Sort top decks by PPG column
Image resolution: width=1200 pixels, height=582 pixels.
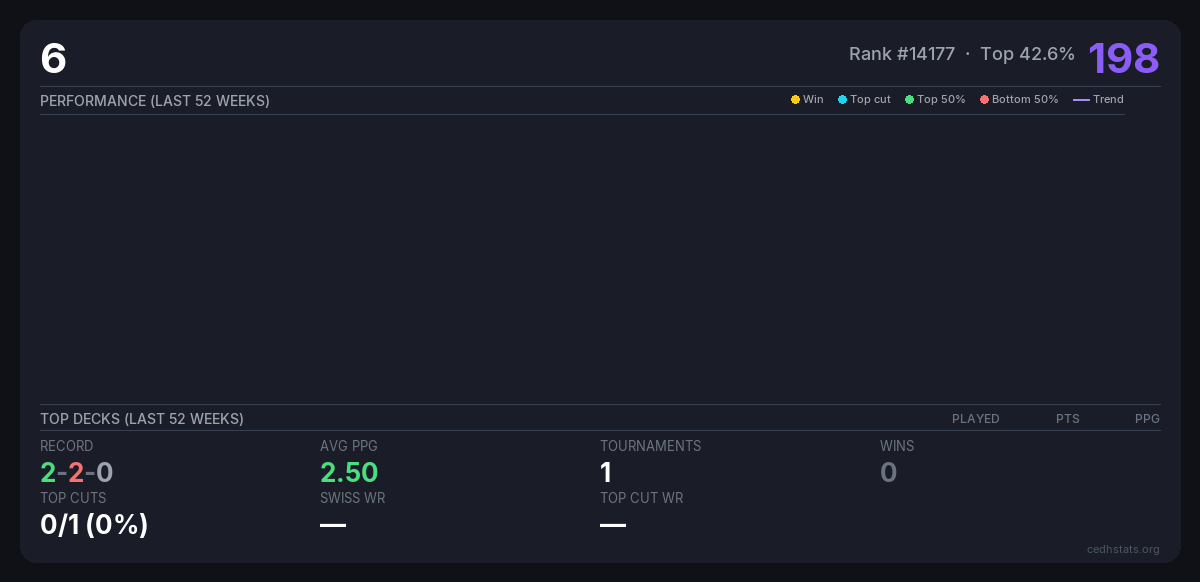point(1147,419)
